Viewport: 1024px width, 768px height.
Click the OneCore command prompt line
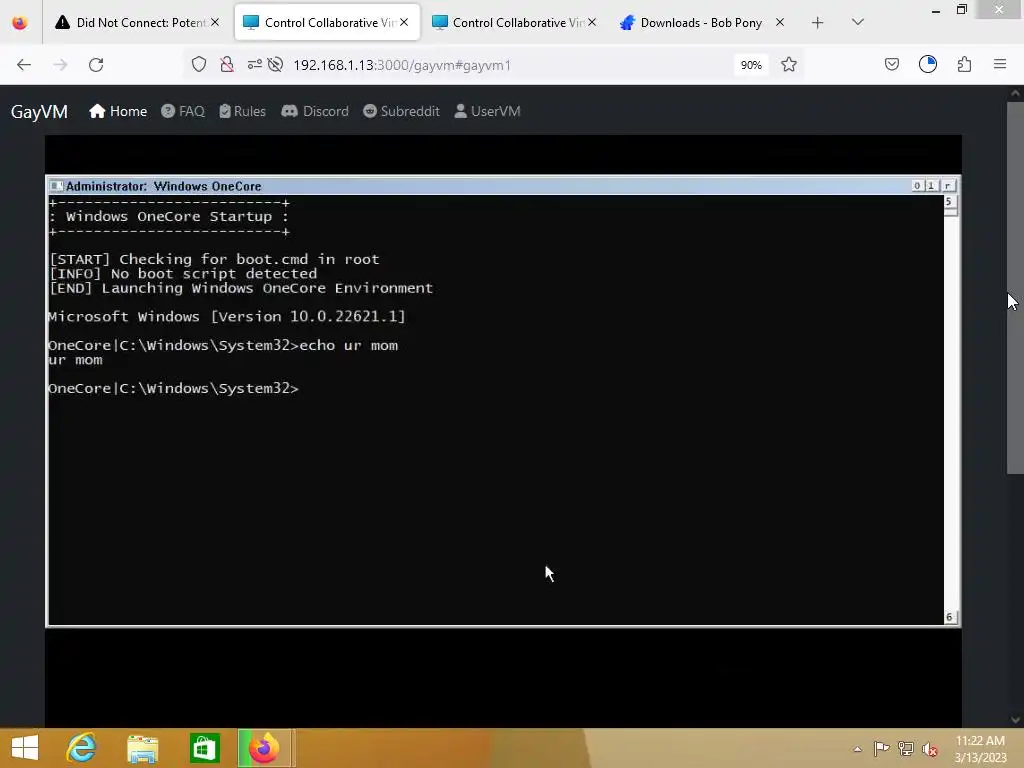click(x=173, y=389)
